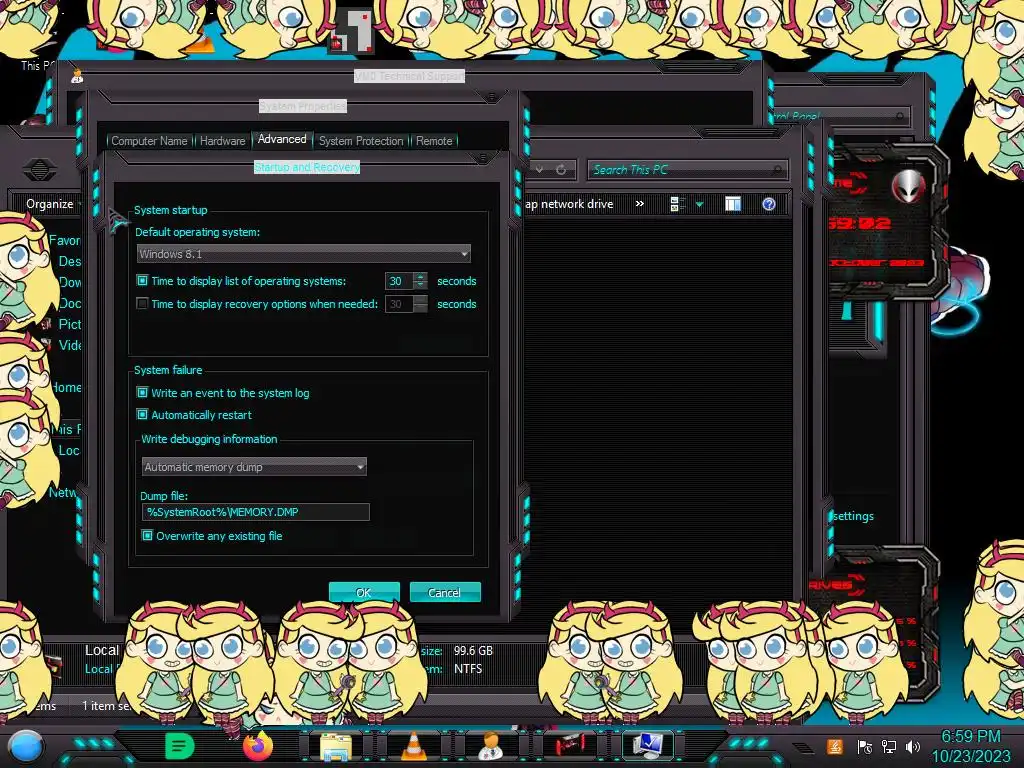Switch to Remote tab
This screenshot has height=768, width=1024.
[x=434, y=140]
